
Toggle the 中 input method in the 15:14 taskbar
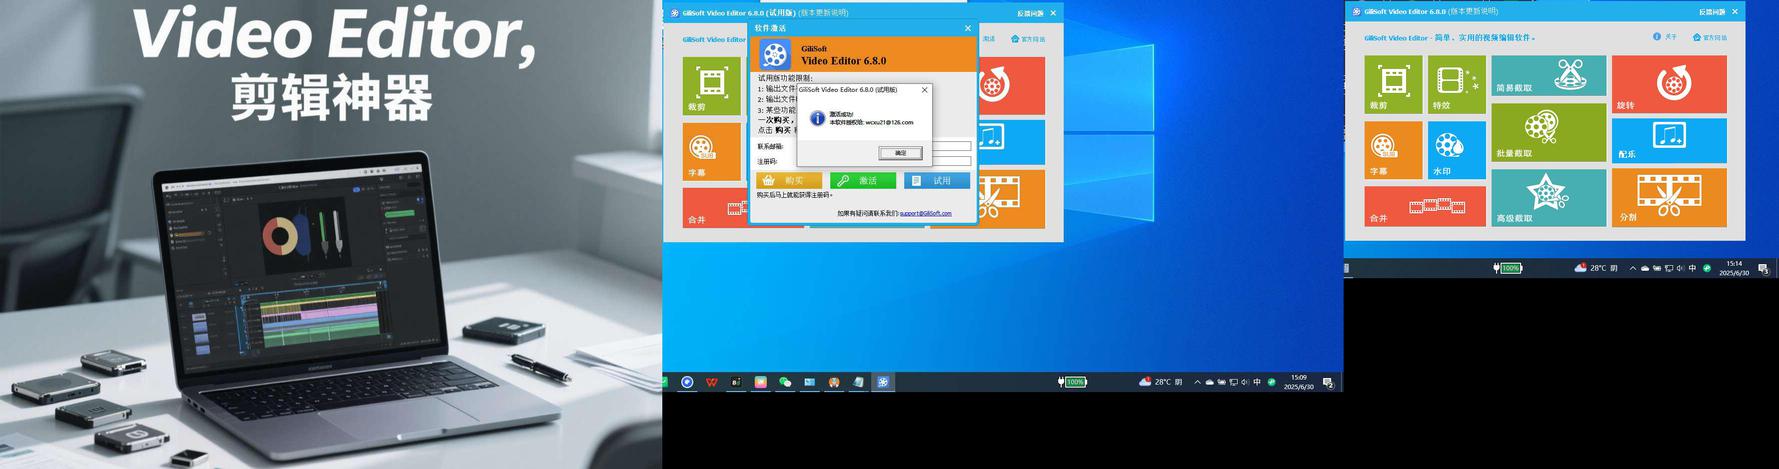(1692, 268)
